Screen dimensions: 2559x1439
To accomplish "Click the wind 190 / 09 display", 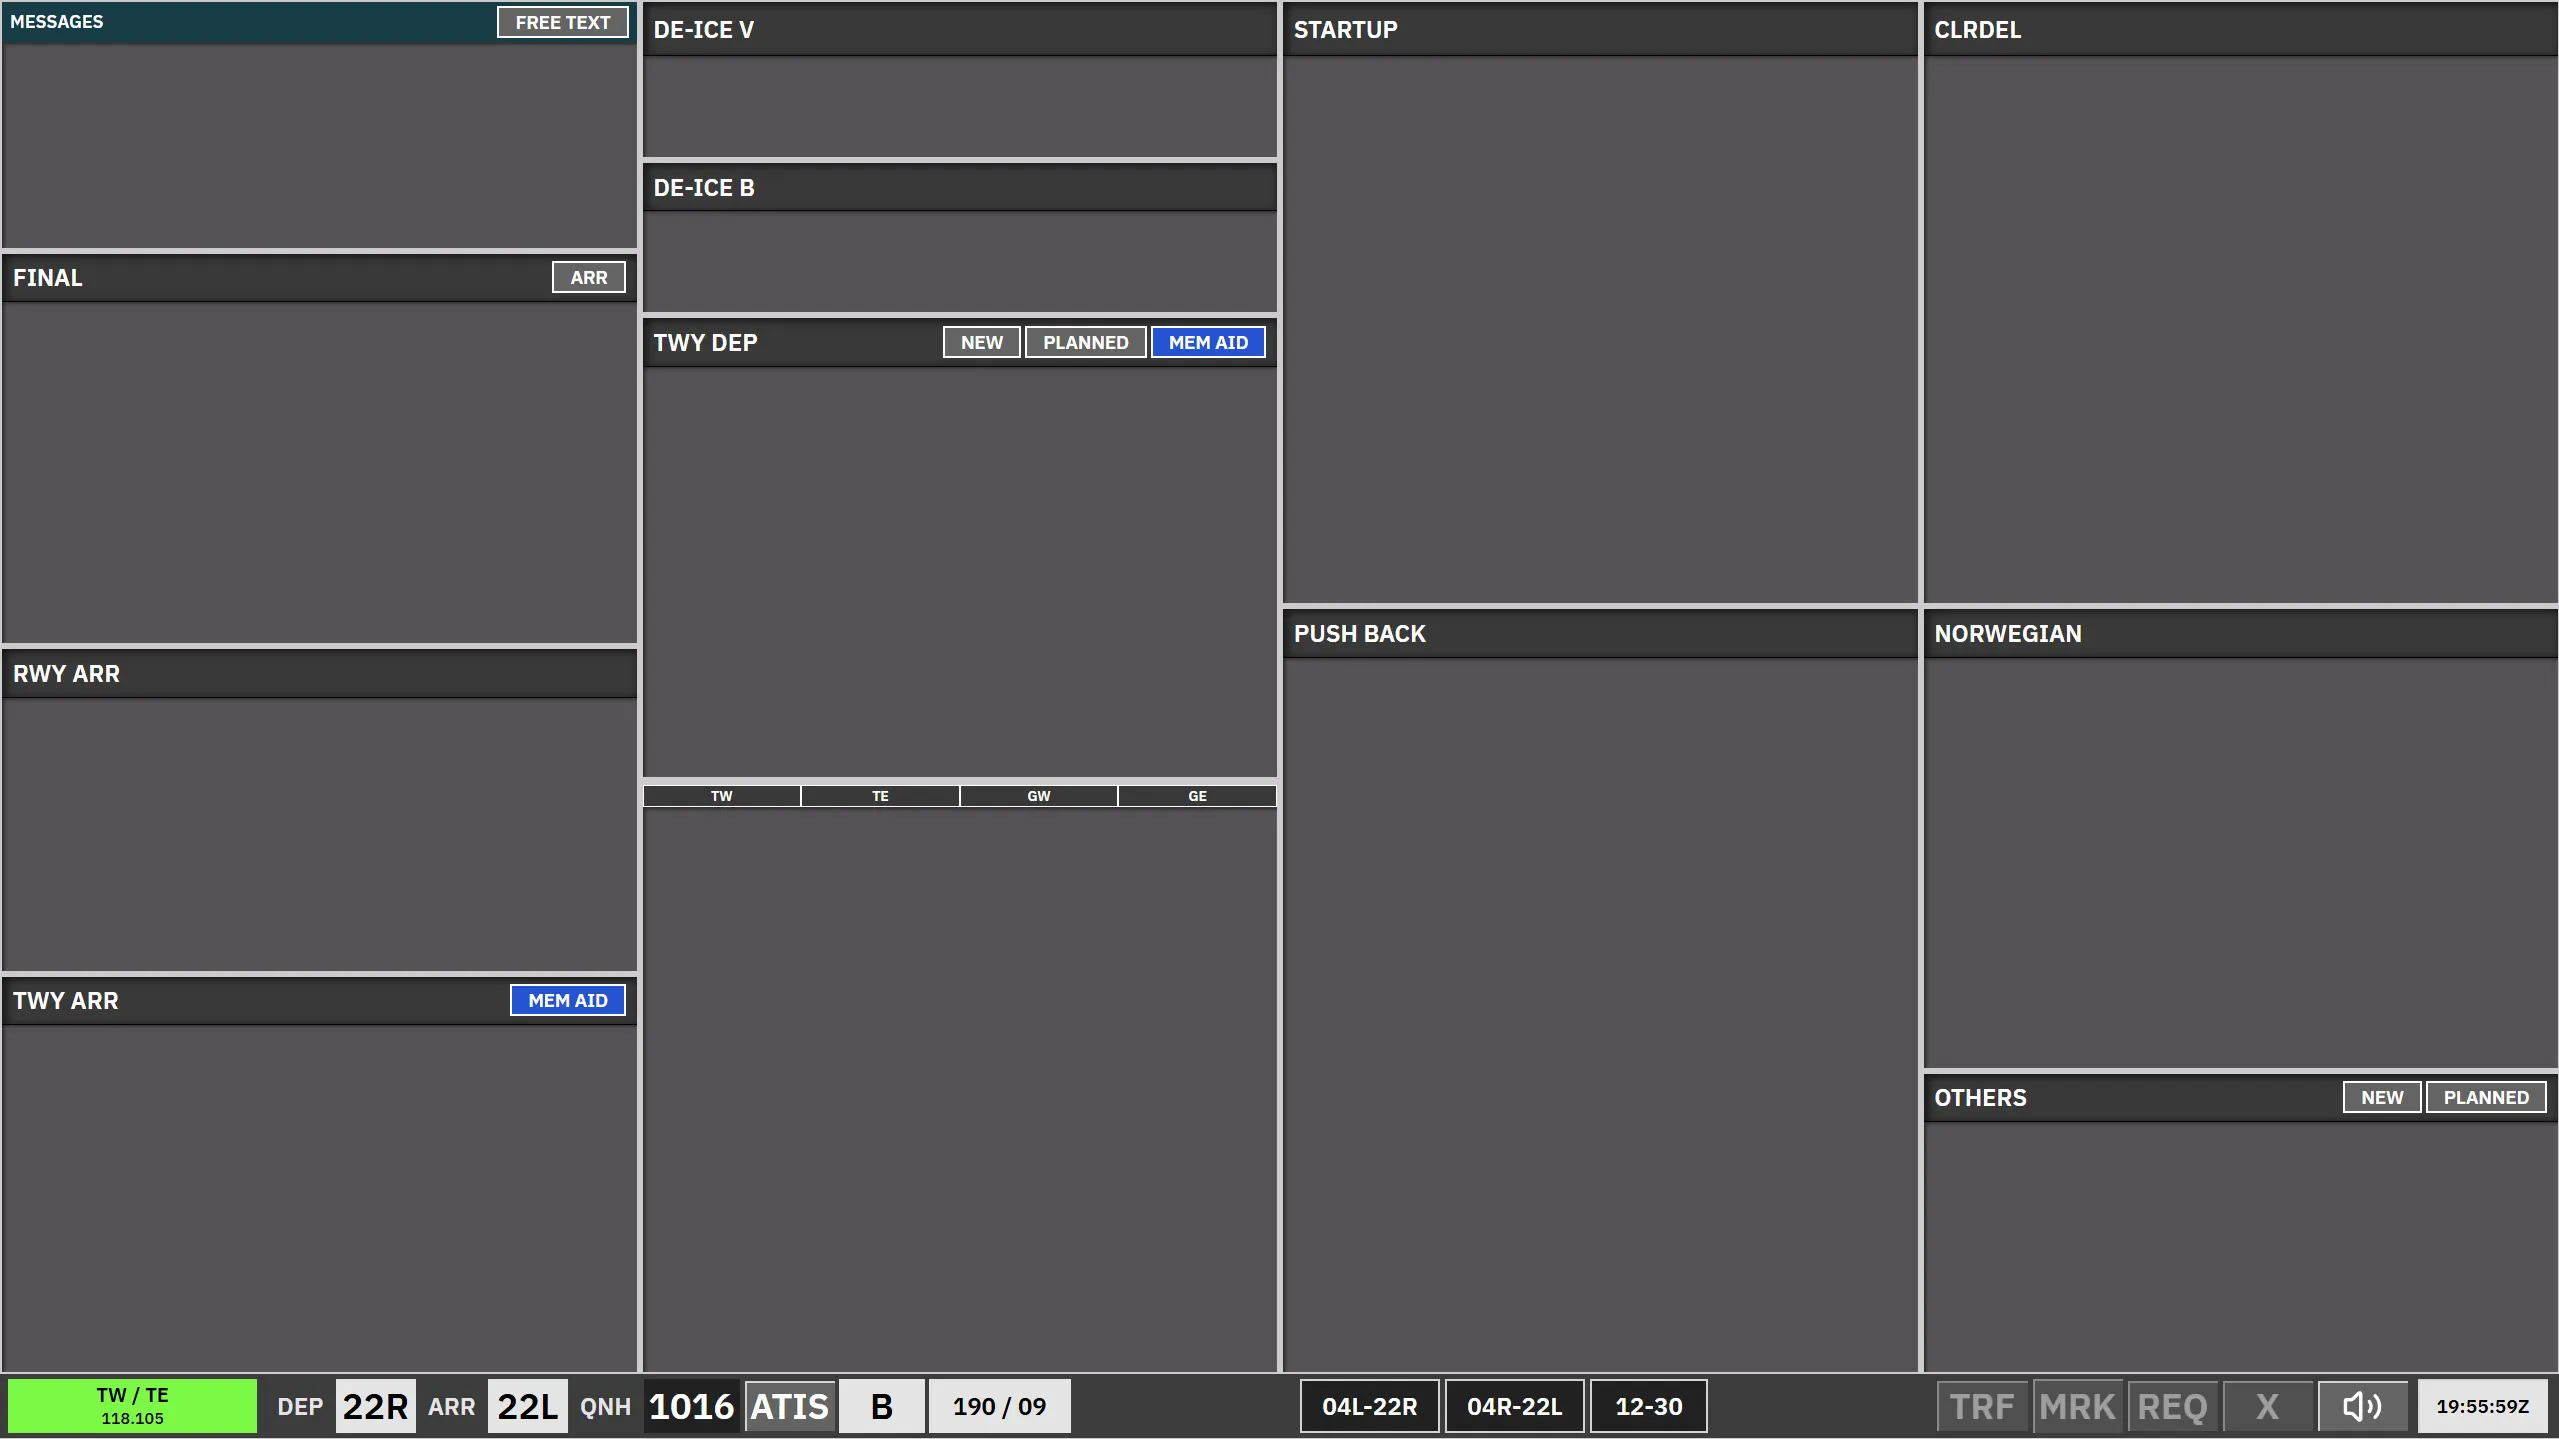I will [999, 1406].
